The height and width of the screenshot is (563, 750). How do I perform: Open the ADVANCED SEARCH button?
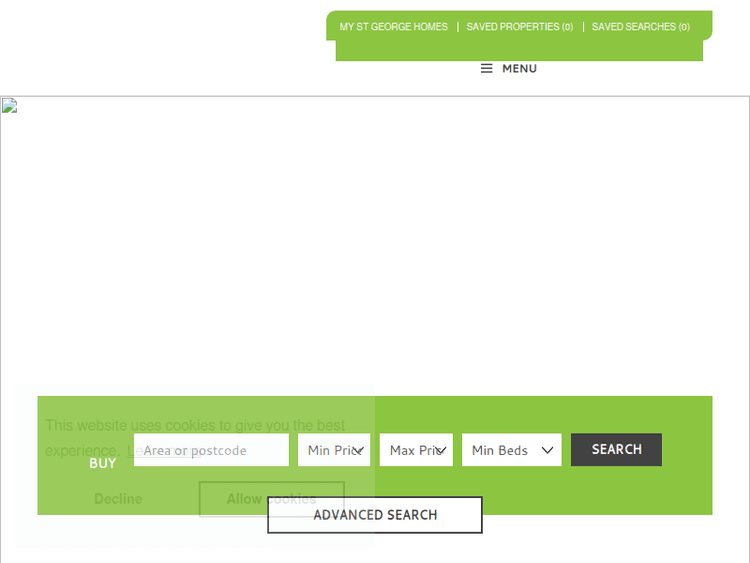375,515
